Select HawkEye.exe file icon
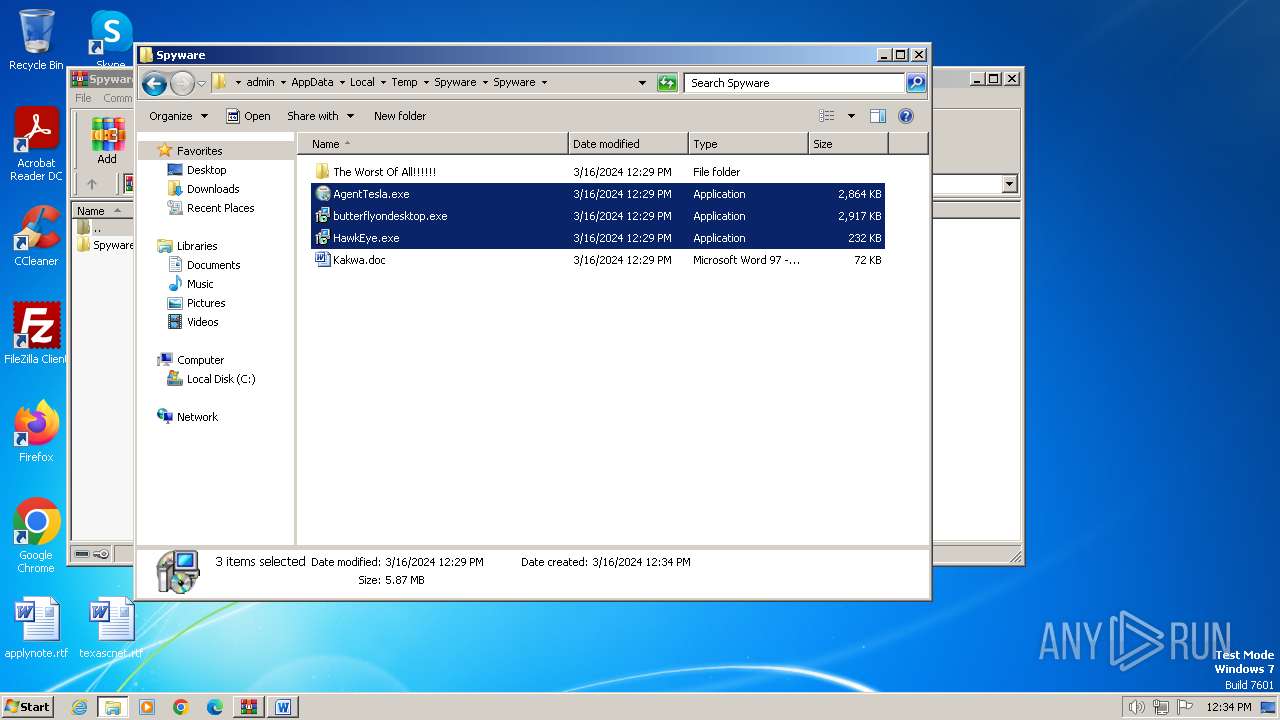Image resolution: width=1280 pixels, height=720 pixels. (322, 238)
